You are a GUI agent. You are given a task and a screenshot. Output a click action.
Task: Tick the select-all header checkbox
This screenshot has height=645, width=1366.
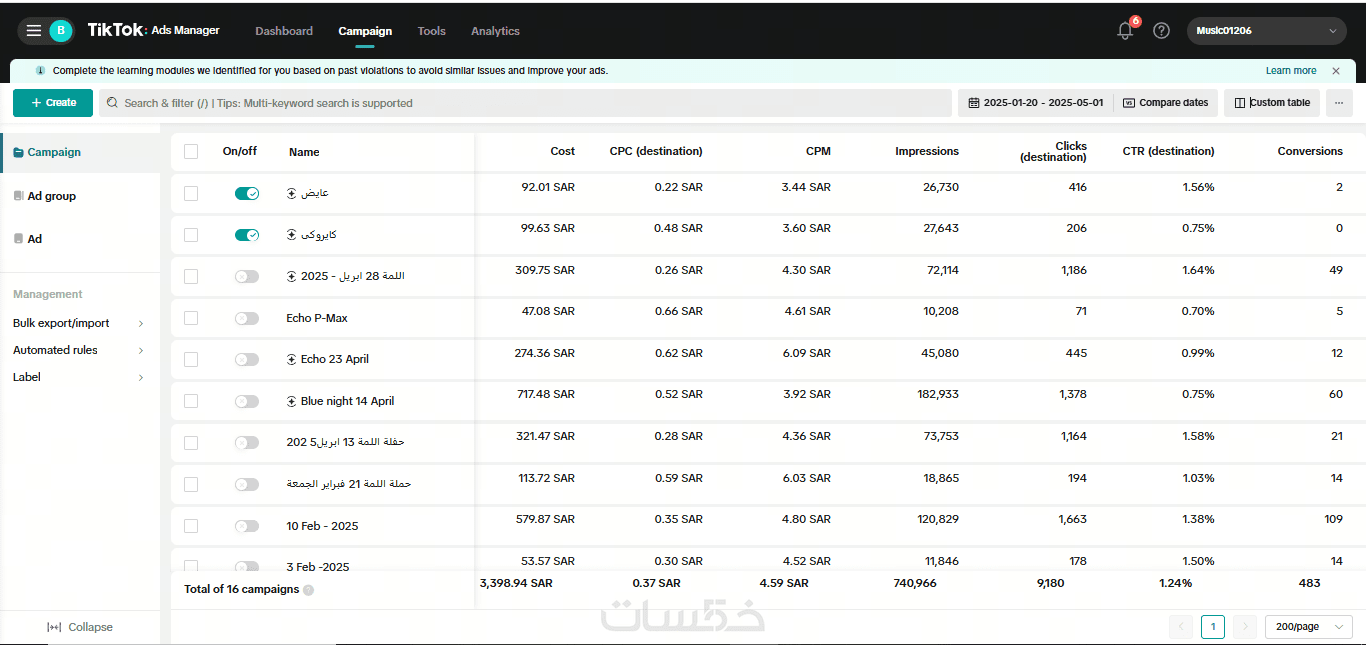[191, 152]
